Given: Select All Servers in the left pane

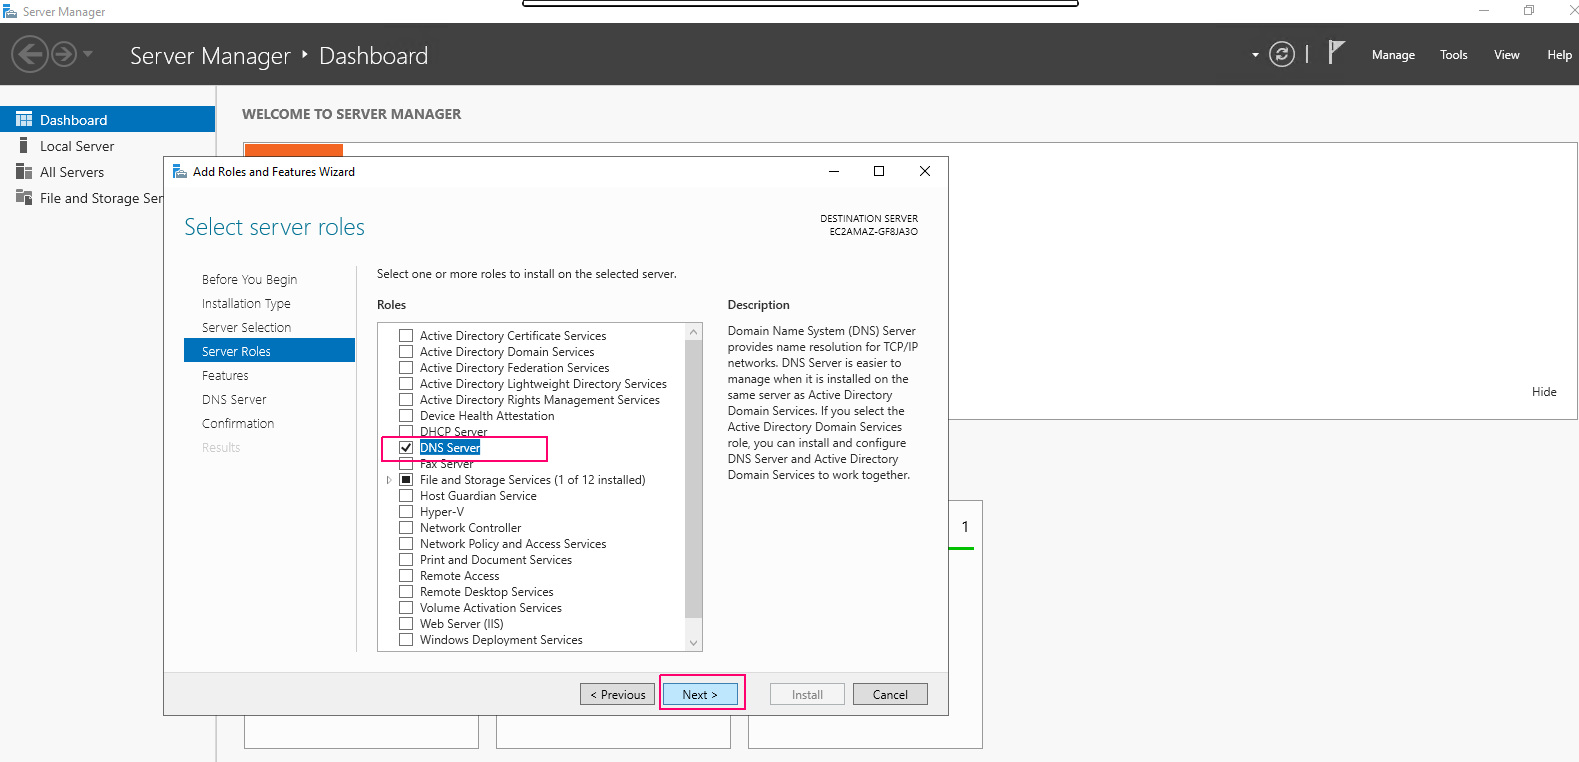Looking at the screenshot, I should [72, 172].
